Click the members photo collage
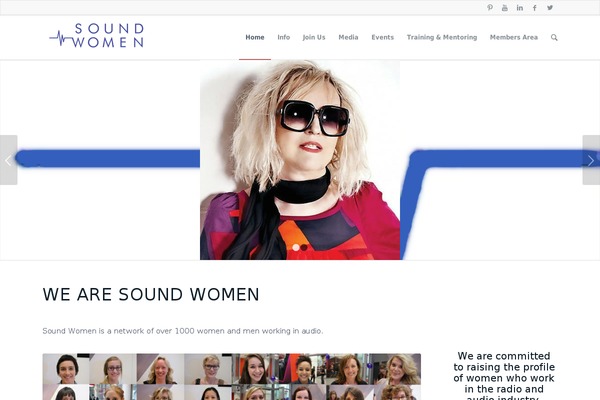Image resolution: width=600 pixels, height=400 pixels. 232,377
